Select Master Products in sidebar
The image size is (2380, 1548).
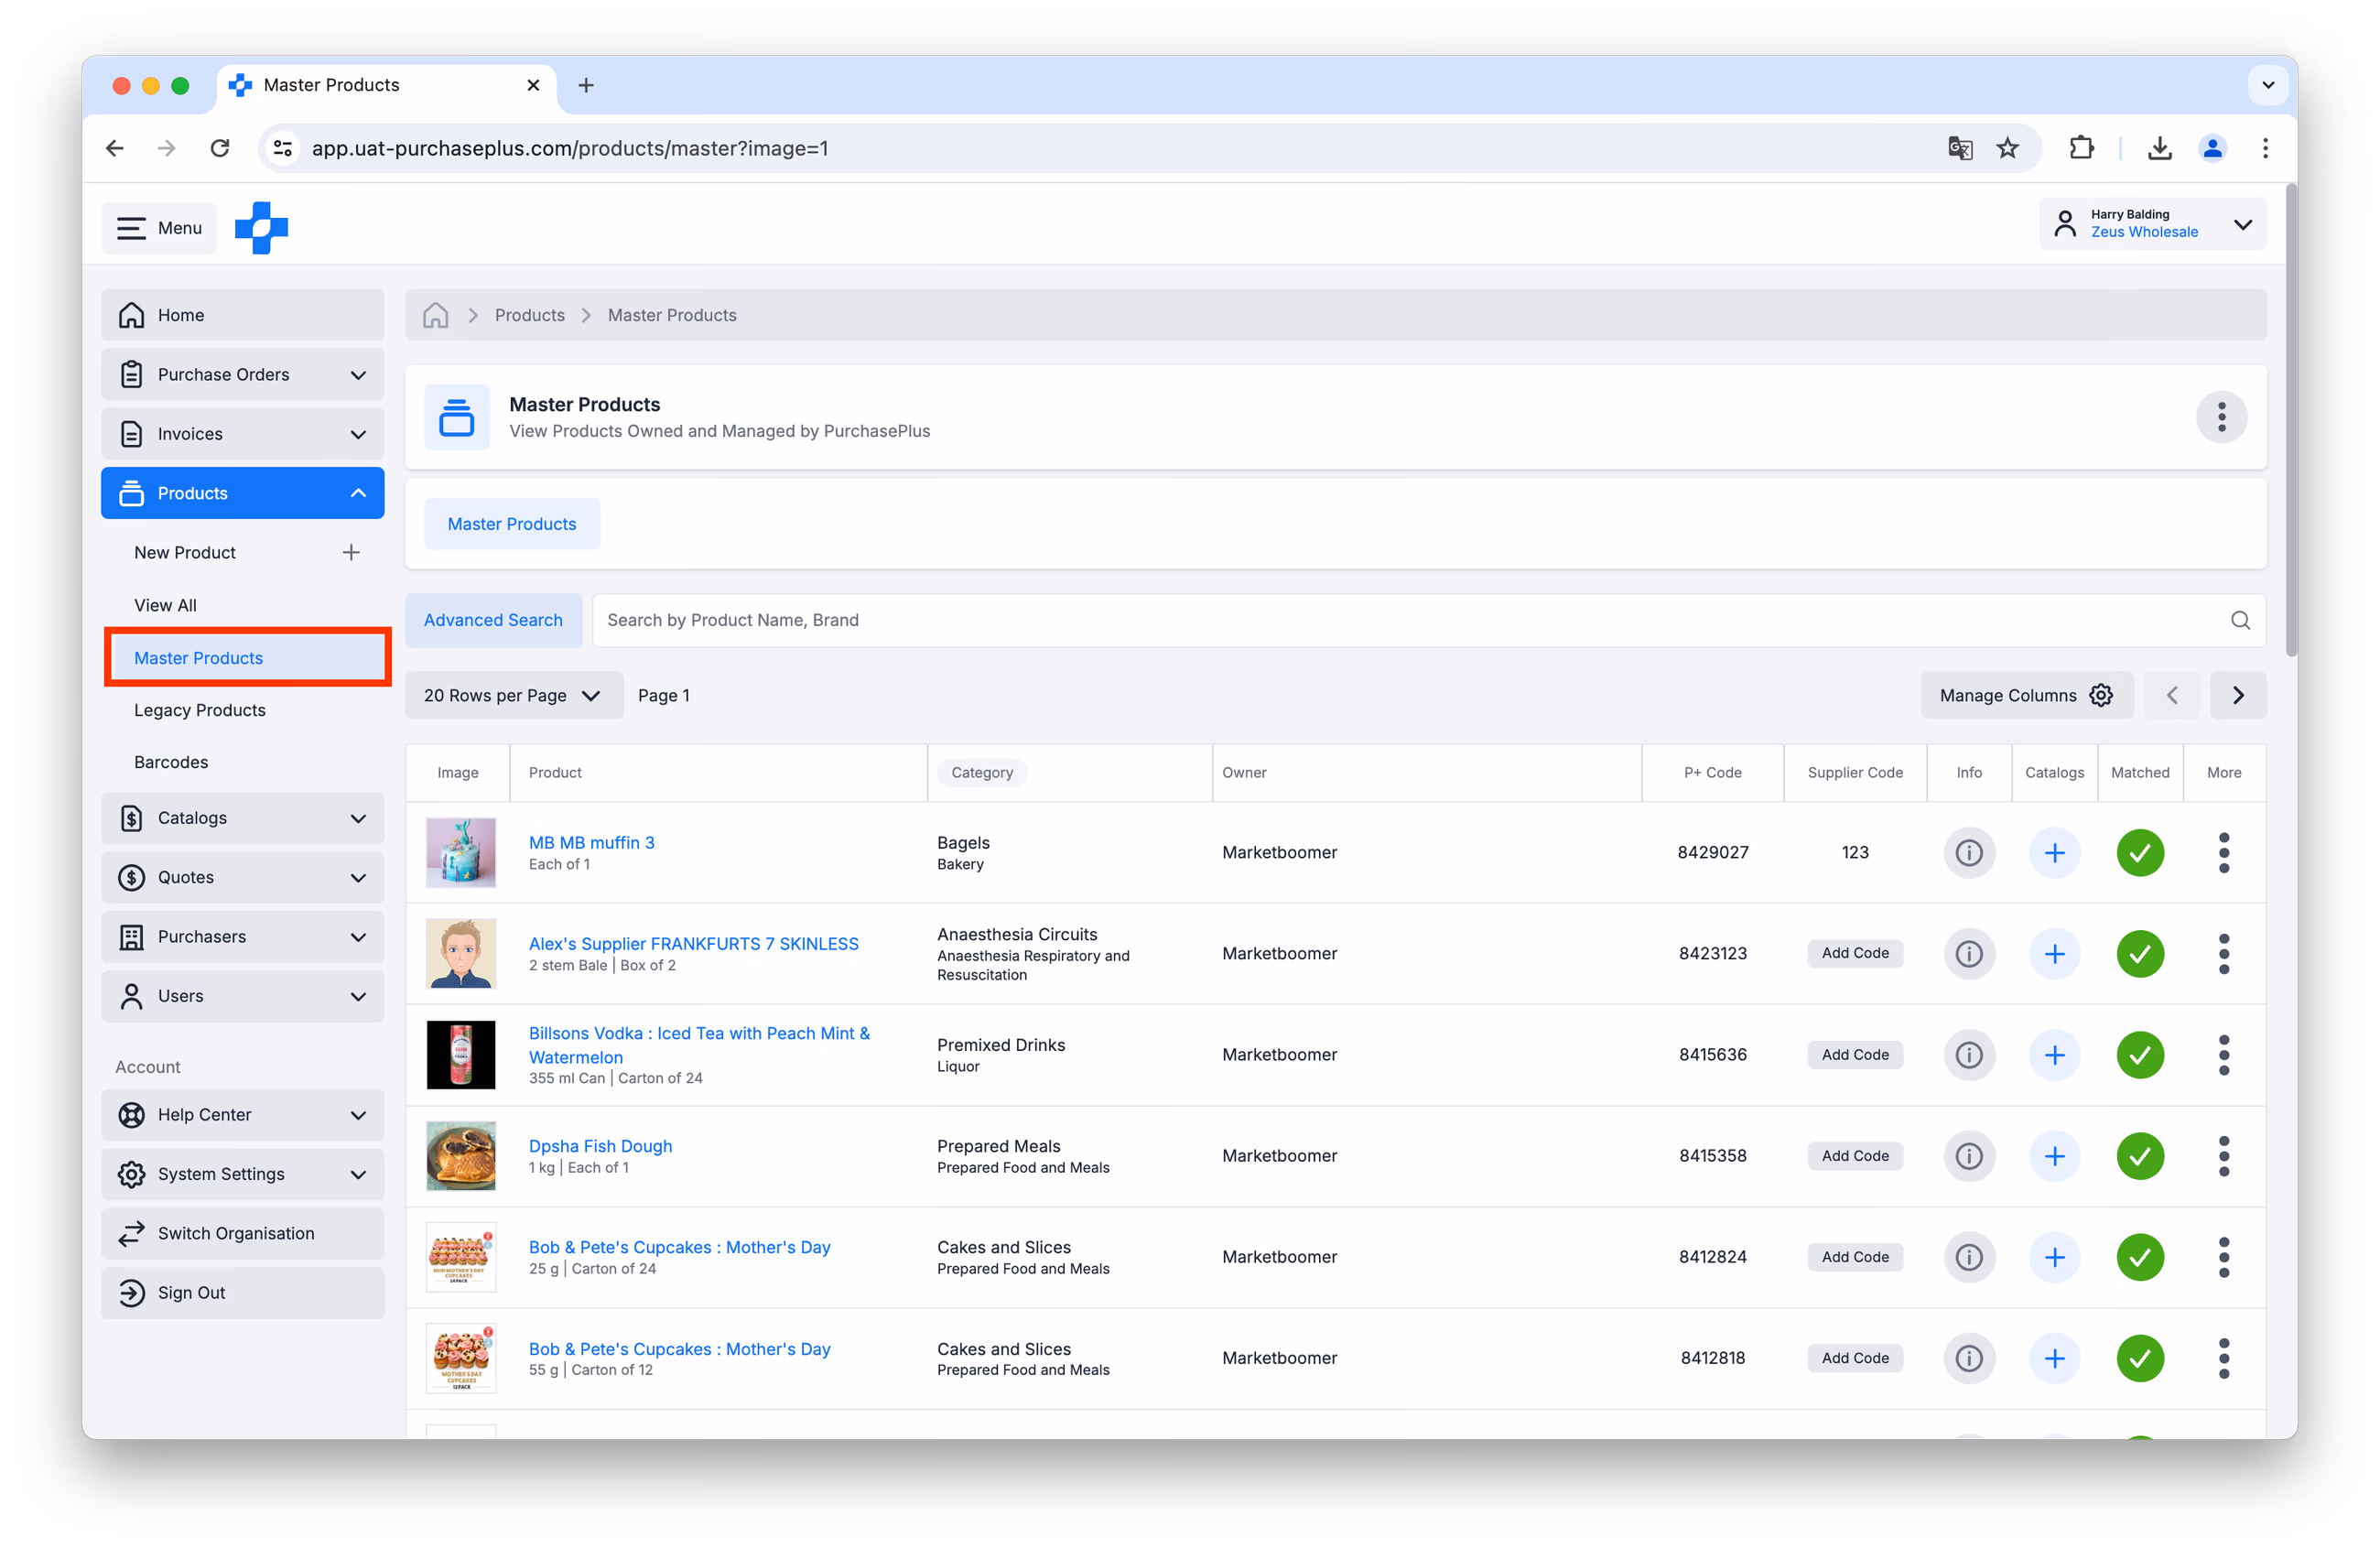(247, 658)
